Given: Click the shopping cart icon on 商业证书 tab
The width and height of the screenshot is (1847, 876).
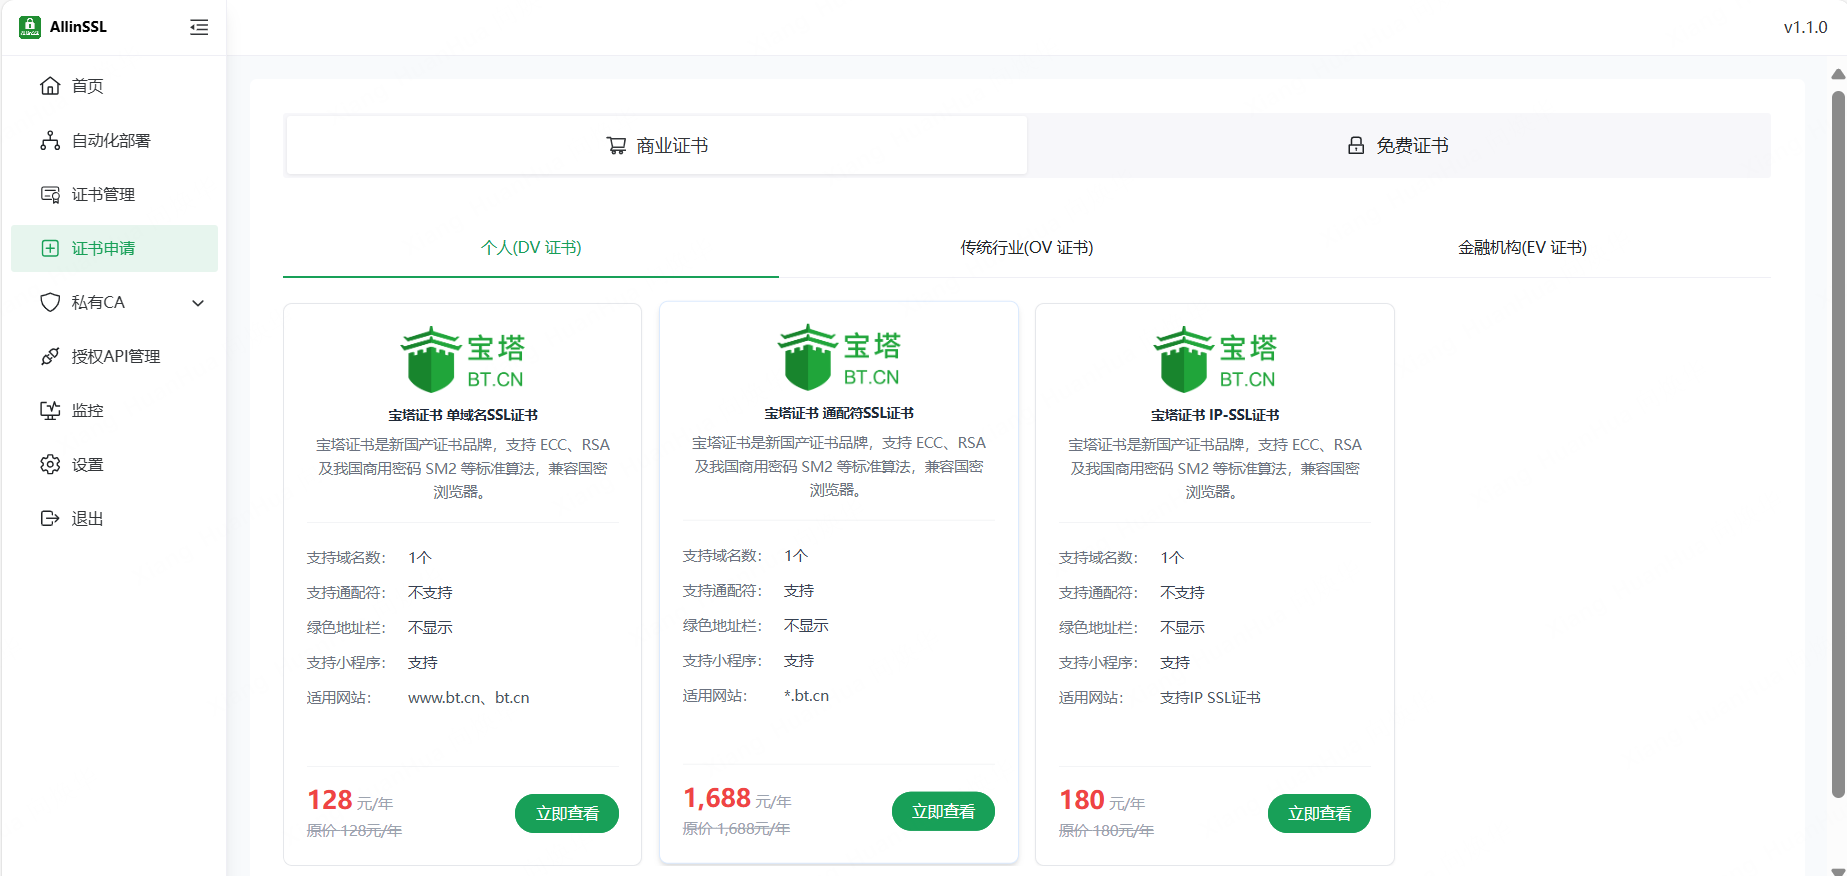Looking at the screenshot, I should point(617,146).
